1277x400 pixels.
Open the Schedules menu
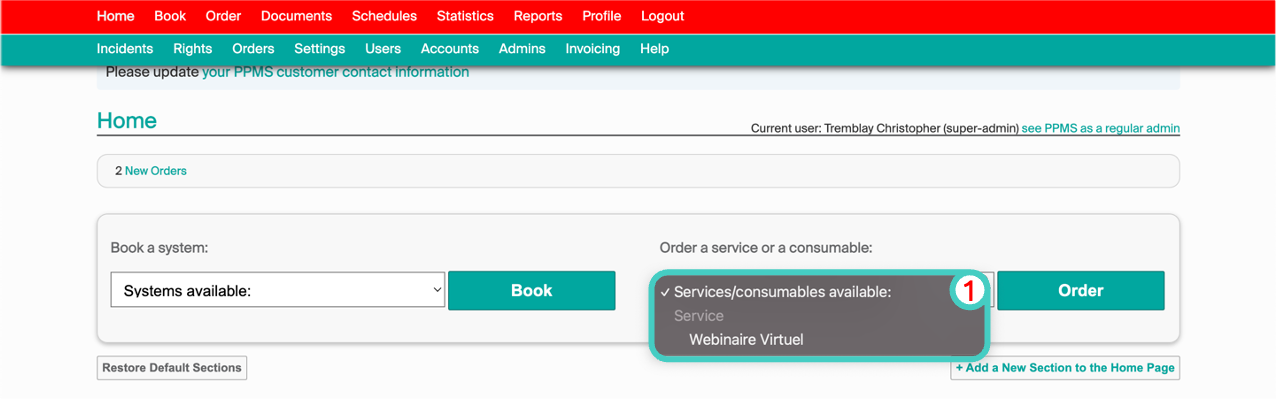[x=384, y=16]
